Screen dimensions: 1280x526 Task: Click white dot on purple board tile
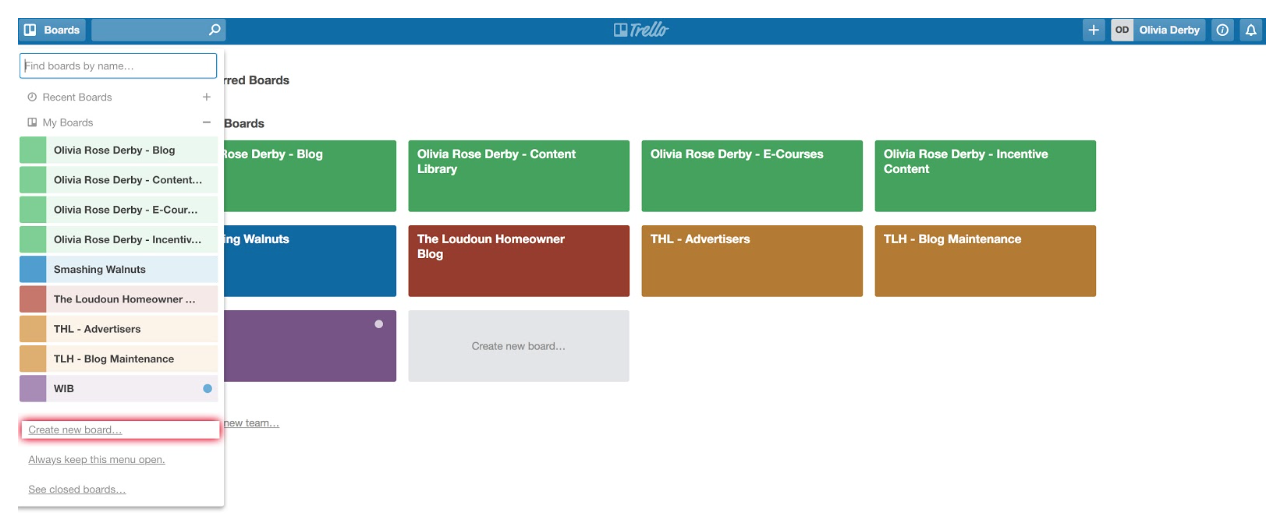tap(379, 324)
